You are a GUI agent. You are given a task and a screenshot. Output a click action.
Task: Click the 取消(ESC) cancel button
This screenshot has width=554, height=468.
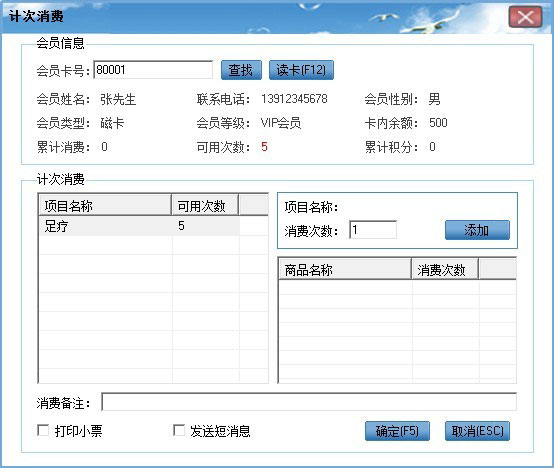tap(477, 431)
